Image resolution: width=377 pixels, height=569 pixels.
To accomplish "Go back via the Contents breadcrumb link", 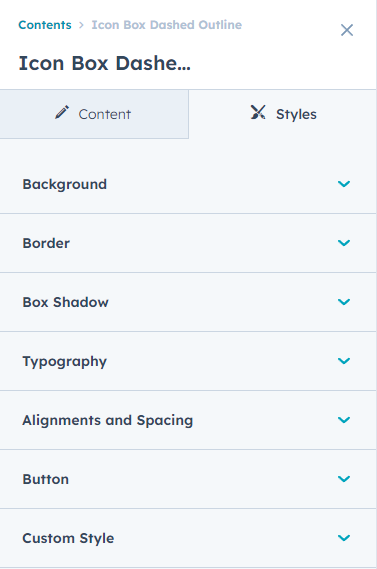I will pos(45,25).
